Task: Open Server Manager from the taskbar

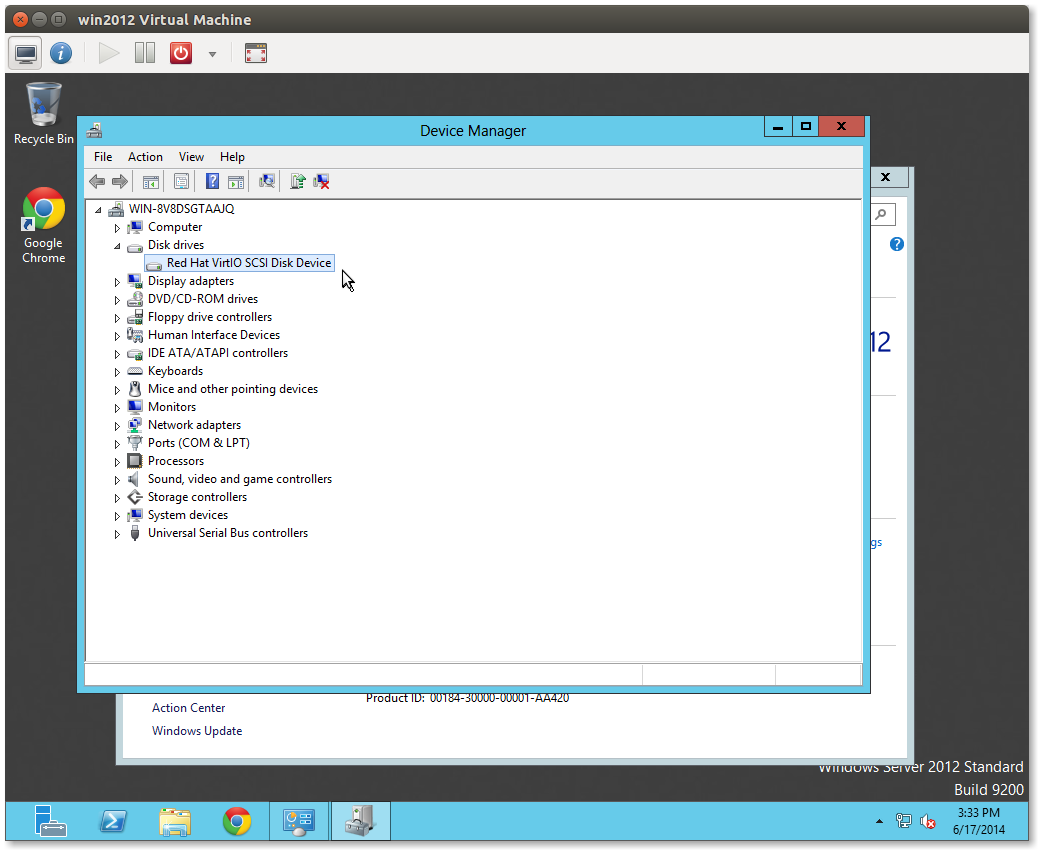Action: 50,821
